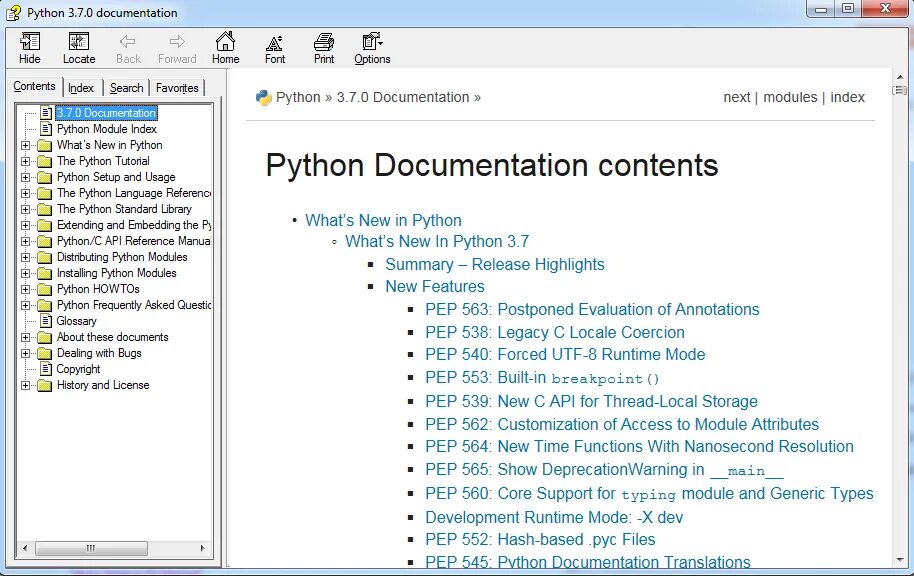Open the 'index' navigation link
Screen dimensions: 914x576
click(x=848, y=97)
